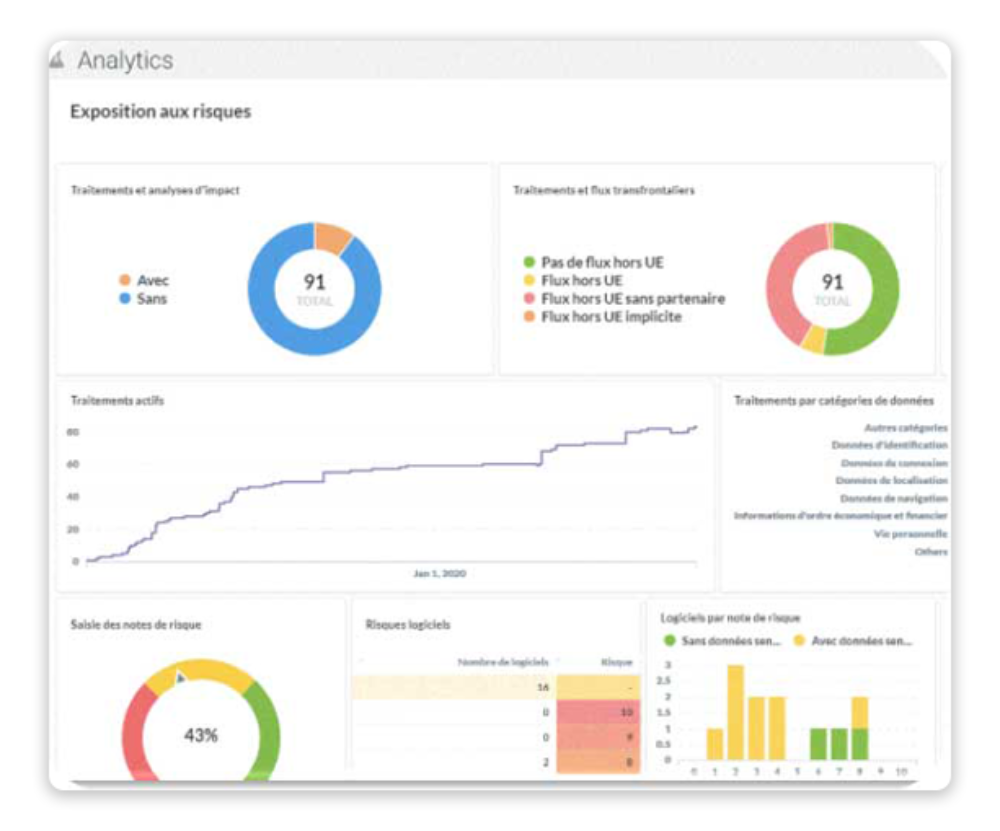This screenshot has height=831, width=1000.
Task: Click the yellow bar at note 1
Action: coord(715,744)
